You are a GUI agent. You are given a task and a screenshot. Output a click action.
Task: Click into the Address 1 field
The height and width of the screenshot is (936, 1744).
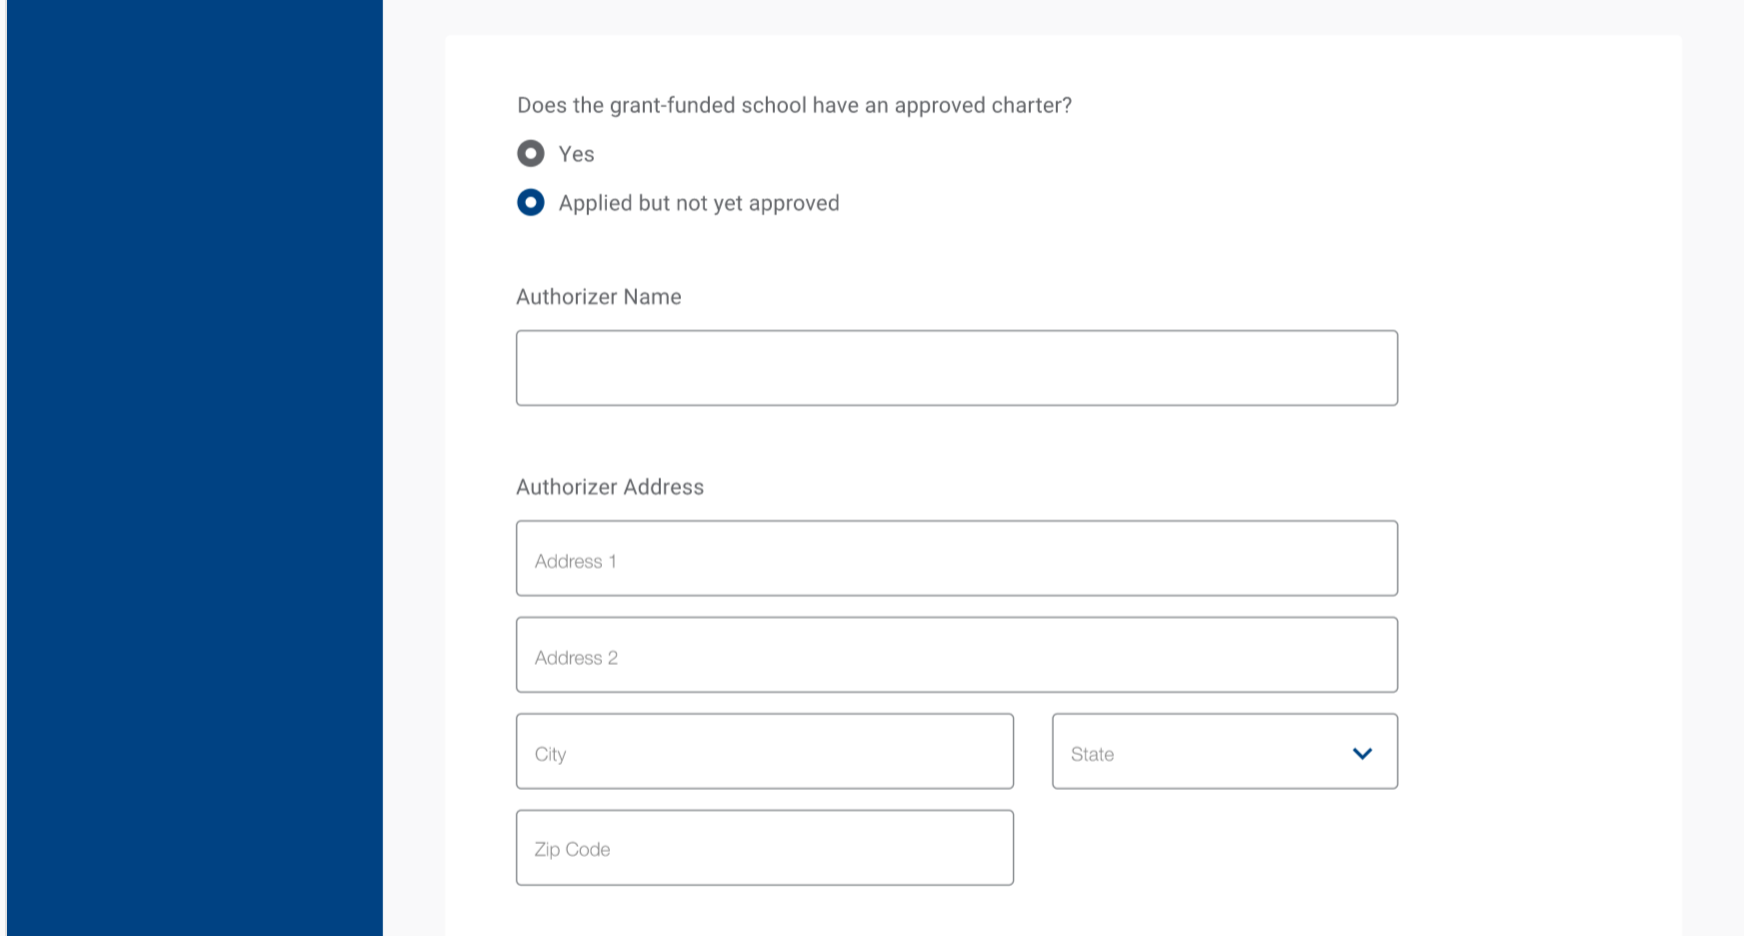coord(956,558)
